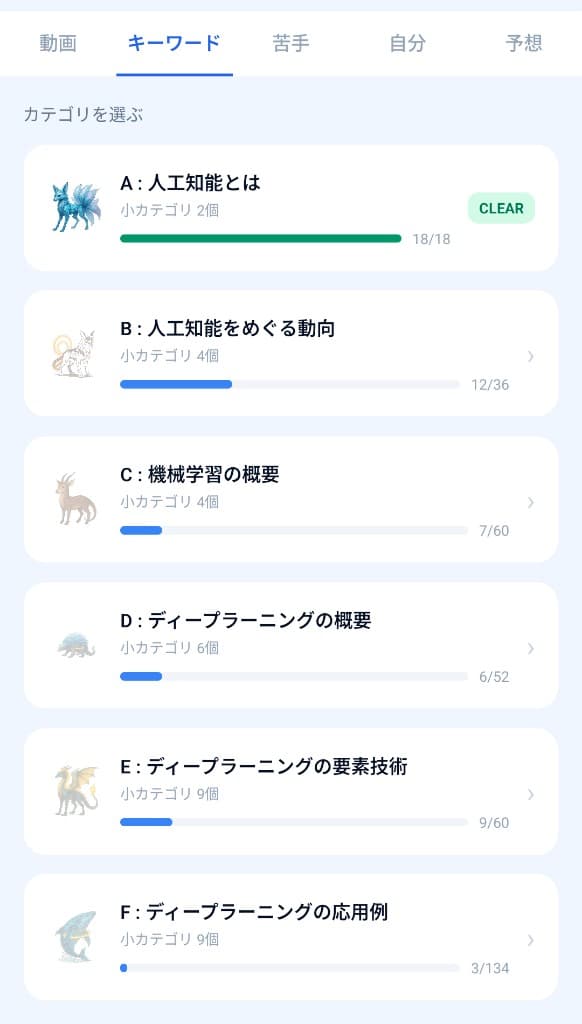Switch to the 動画 tab
The image size is (582, 1024).
coord(57,44)
